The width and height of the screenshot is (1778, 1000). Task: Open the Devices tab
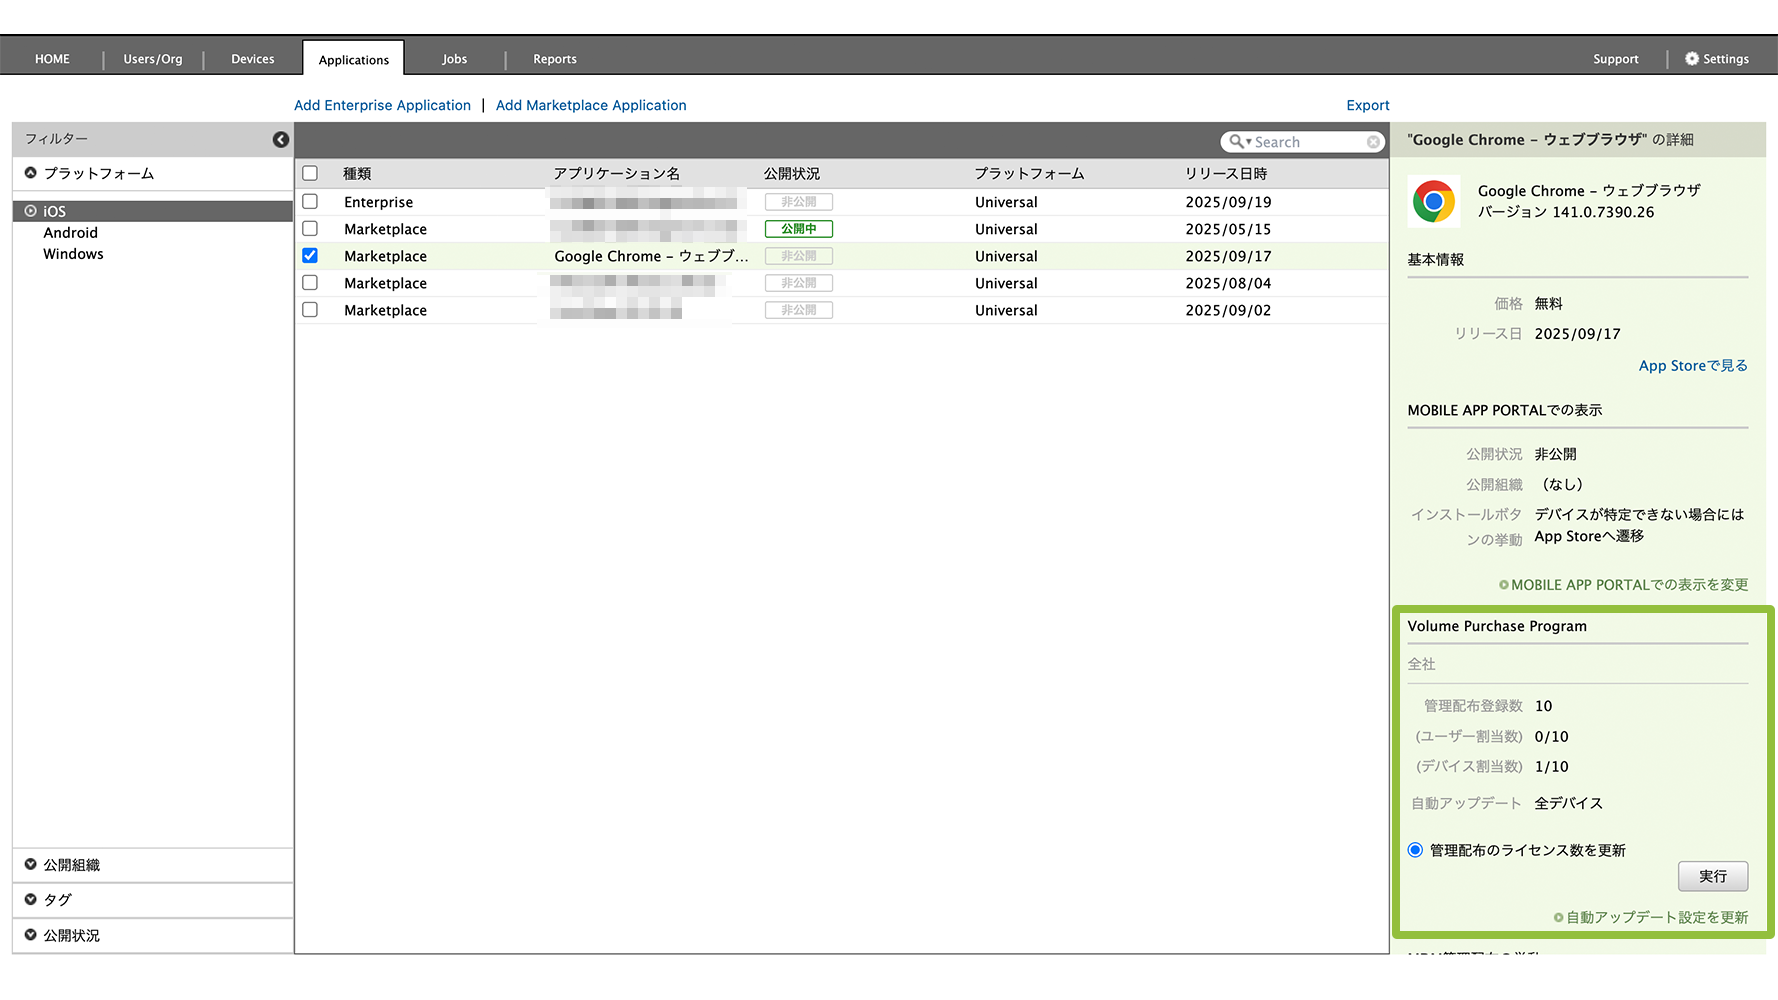coord(252,59)
